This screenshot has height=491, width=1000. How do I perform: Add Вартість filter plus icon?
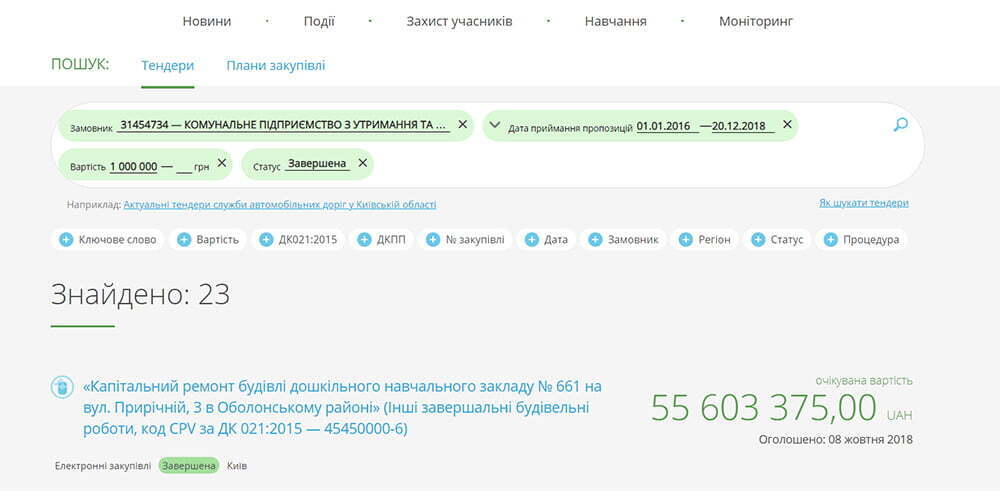point(184,240)
